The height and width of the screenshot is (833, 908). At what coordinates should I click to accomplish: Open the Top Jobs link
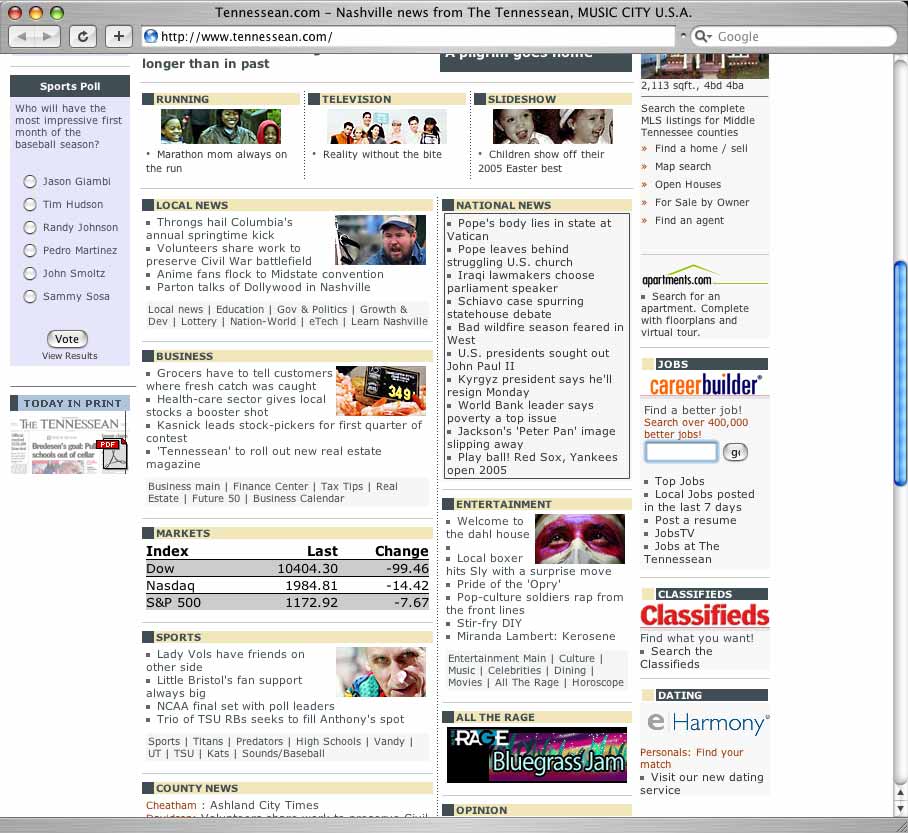pos(680,481)
